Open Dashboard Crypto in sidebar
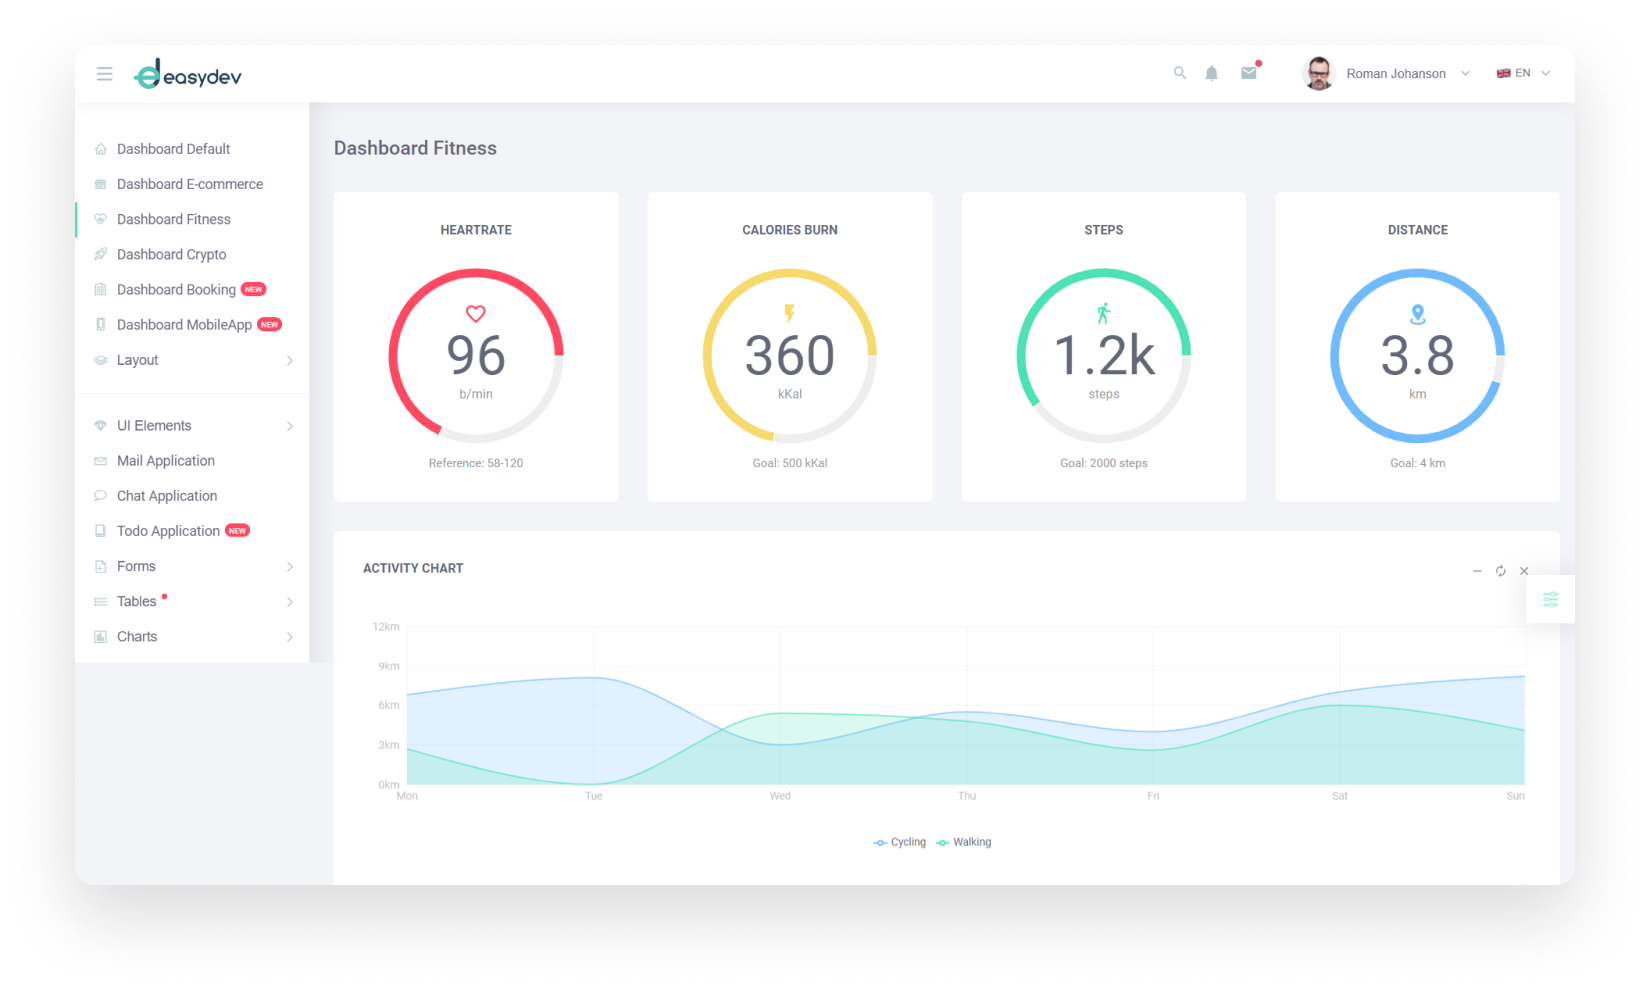 [172, 254]
